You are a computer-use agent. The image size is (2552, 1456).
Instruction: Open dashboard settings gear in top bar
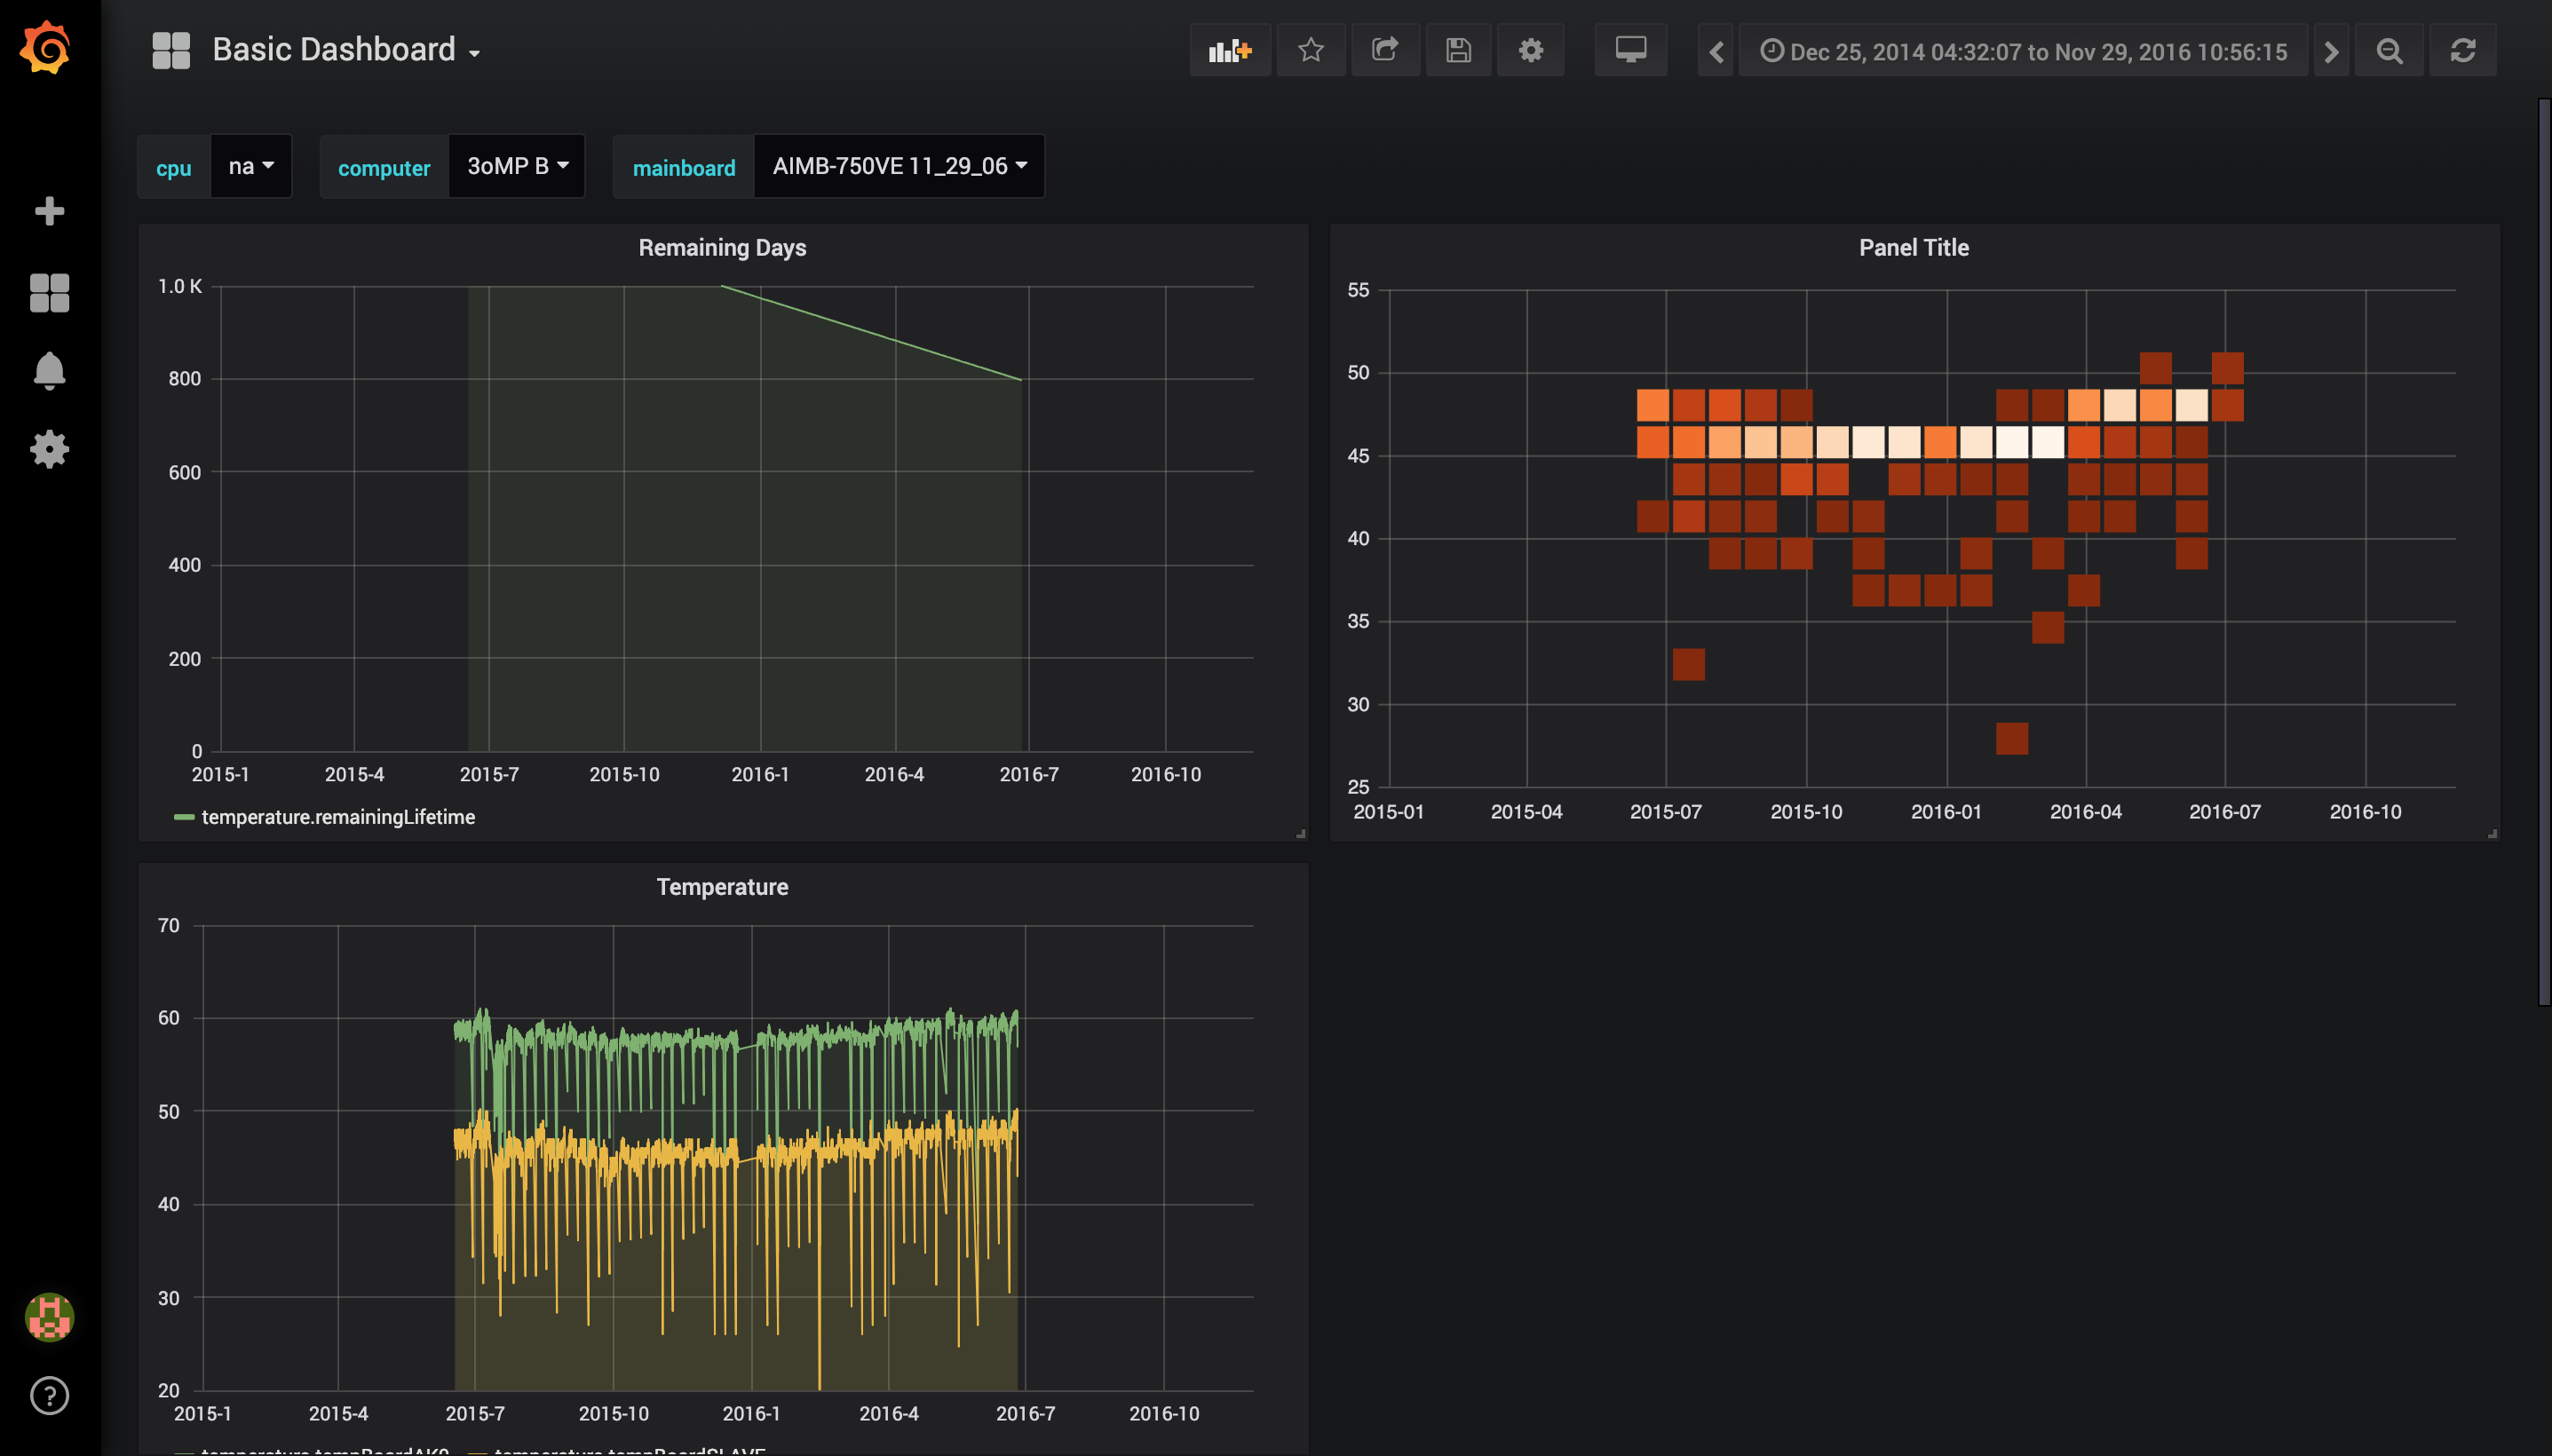click(x=1530, y=51)
